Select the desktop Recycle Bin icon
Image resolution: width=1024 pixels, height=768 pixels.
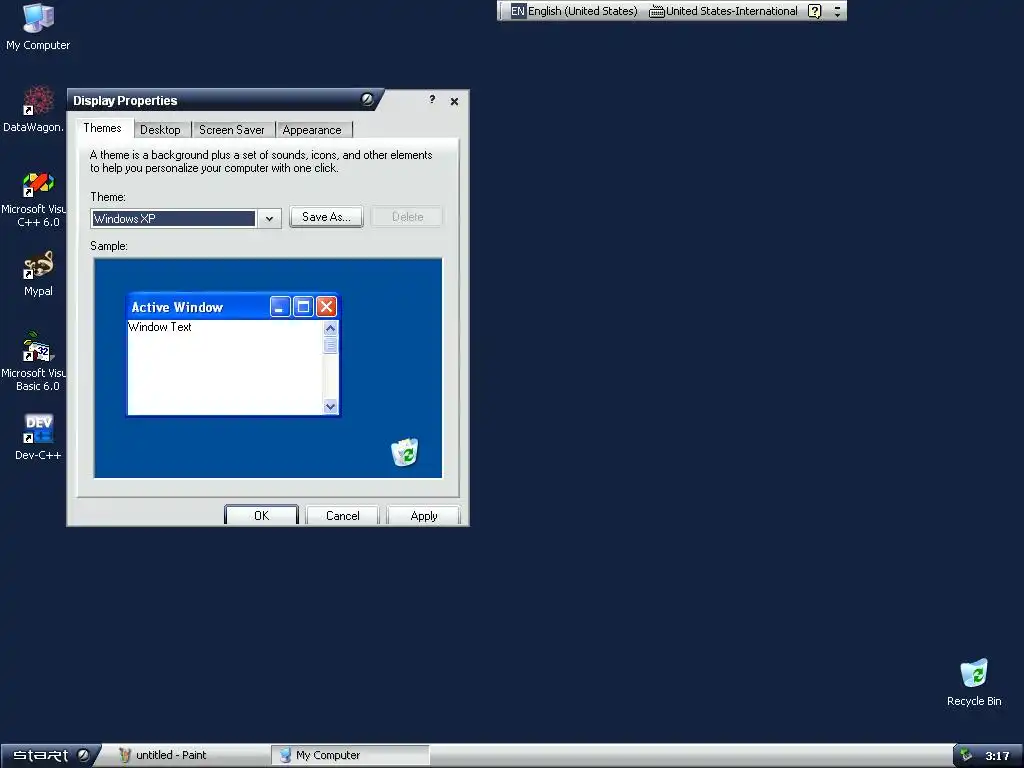(x=974, y=682)
